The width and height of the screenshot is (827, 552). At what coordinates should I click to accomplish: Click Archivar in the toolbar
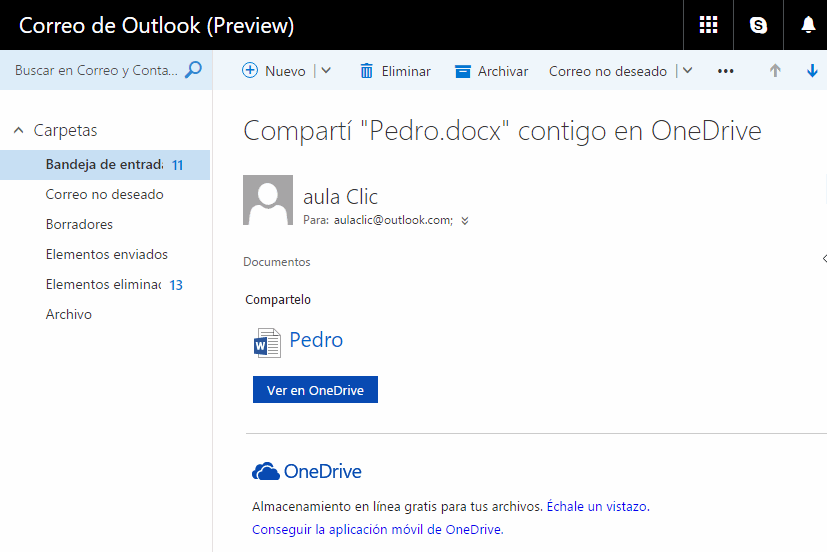click(491, 71)
